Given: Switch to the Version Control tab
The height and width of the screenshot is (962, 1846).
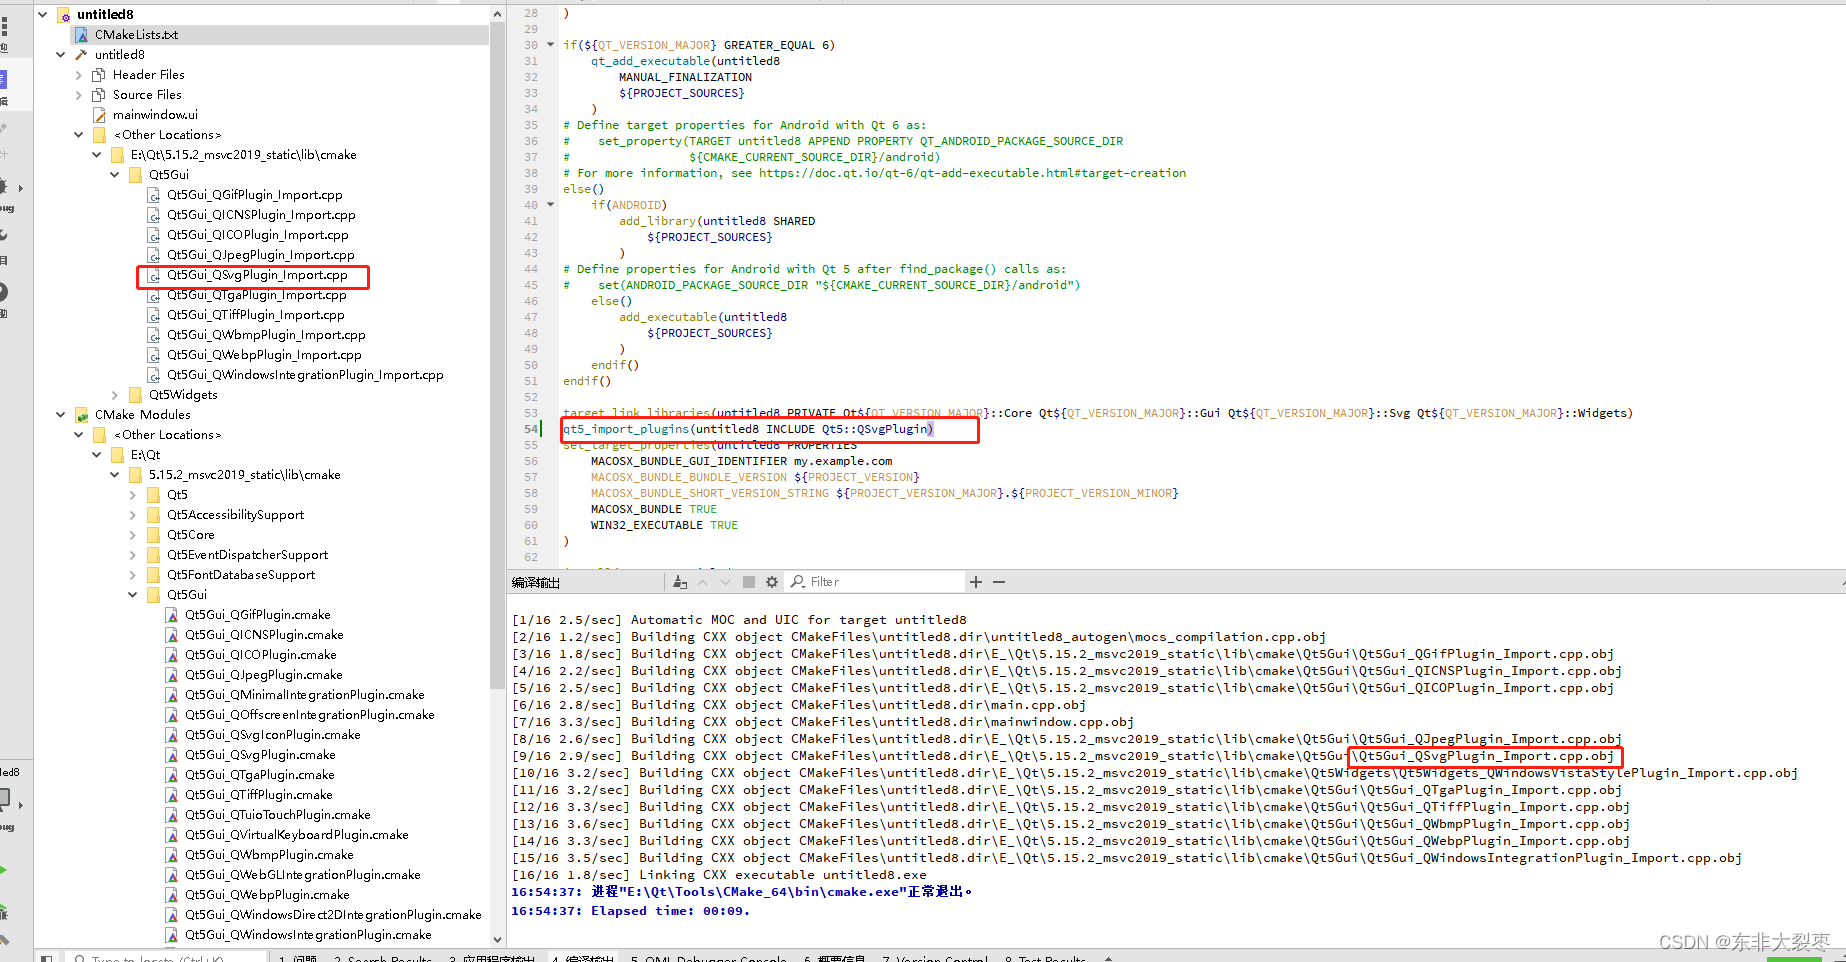Looking at the screenshot, I should (x=934, y=956).
